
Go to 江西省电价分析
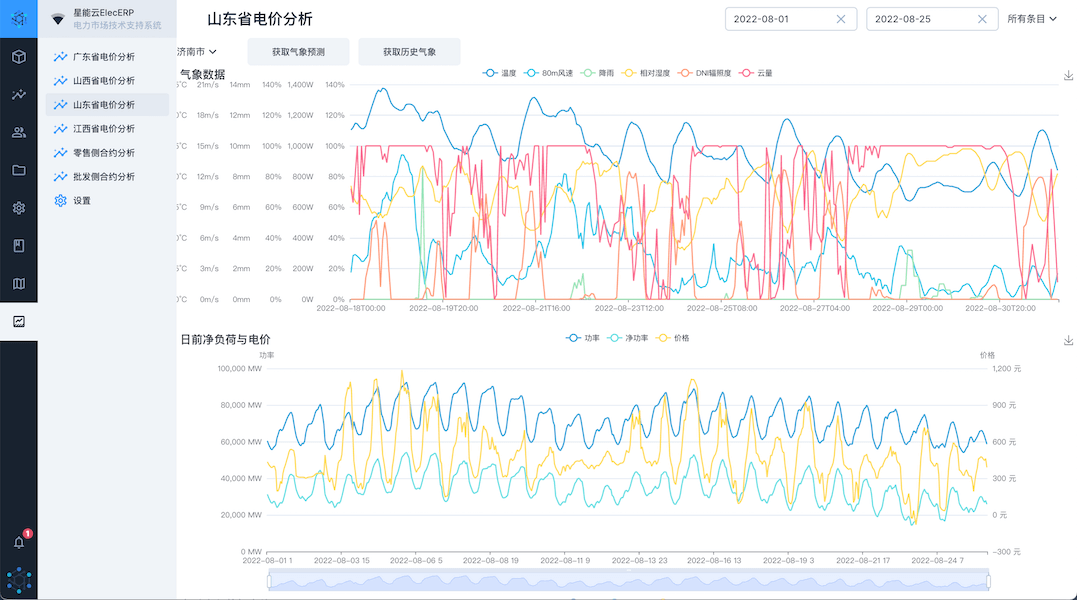107,128
